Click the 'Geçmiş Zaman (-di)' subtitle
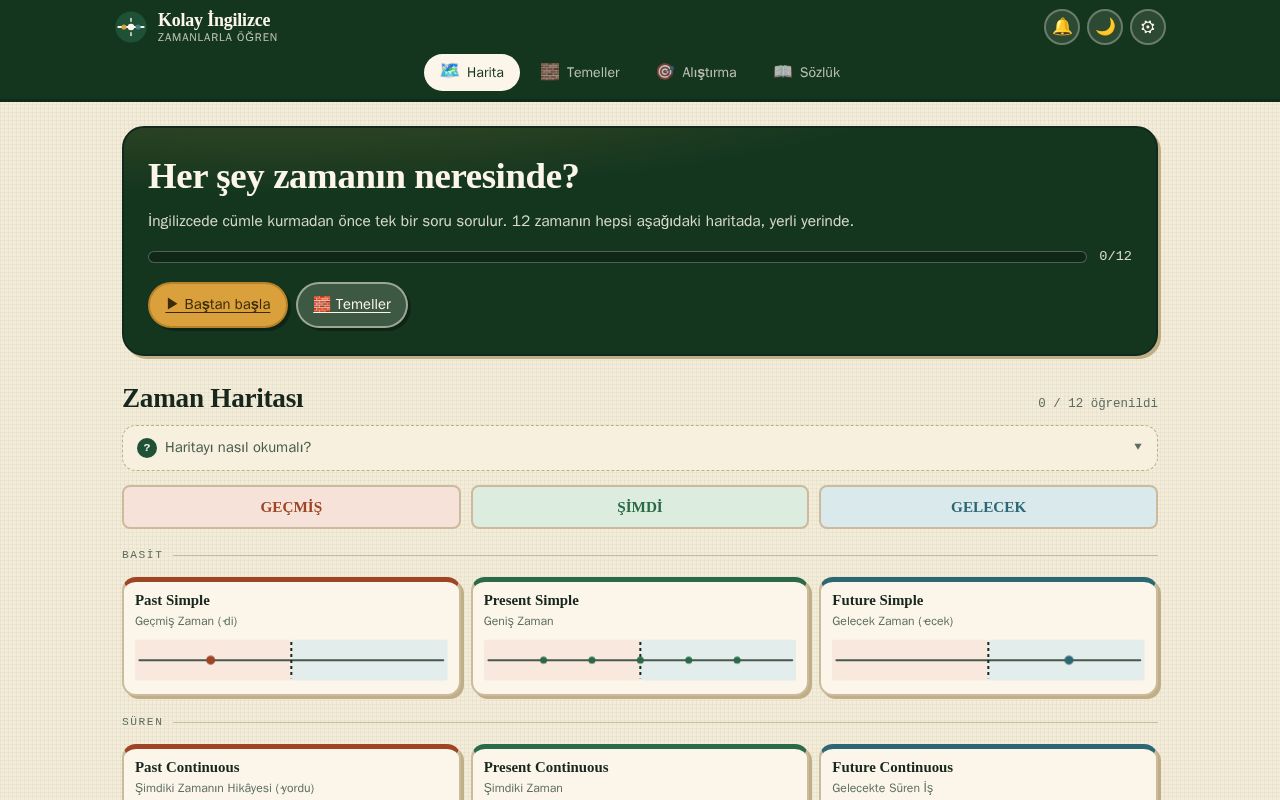This screenshot has width=1280, height=800. [x=186, y=621]
